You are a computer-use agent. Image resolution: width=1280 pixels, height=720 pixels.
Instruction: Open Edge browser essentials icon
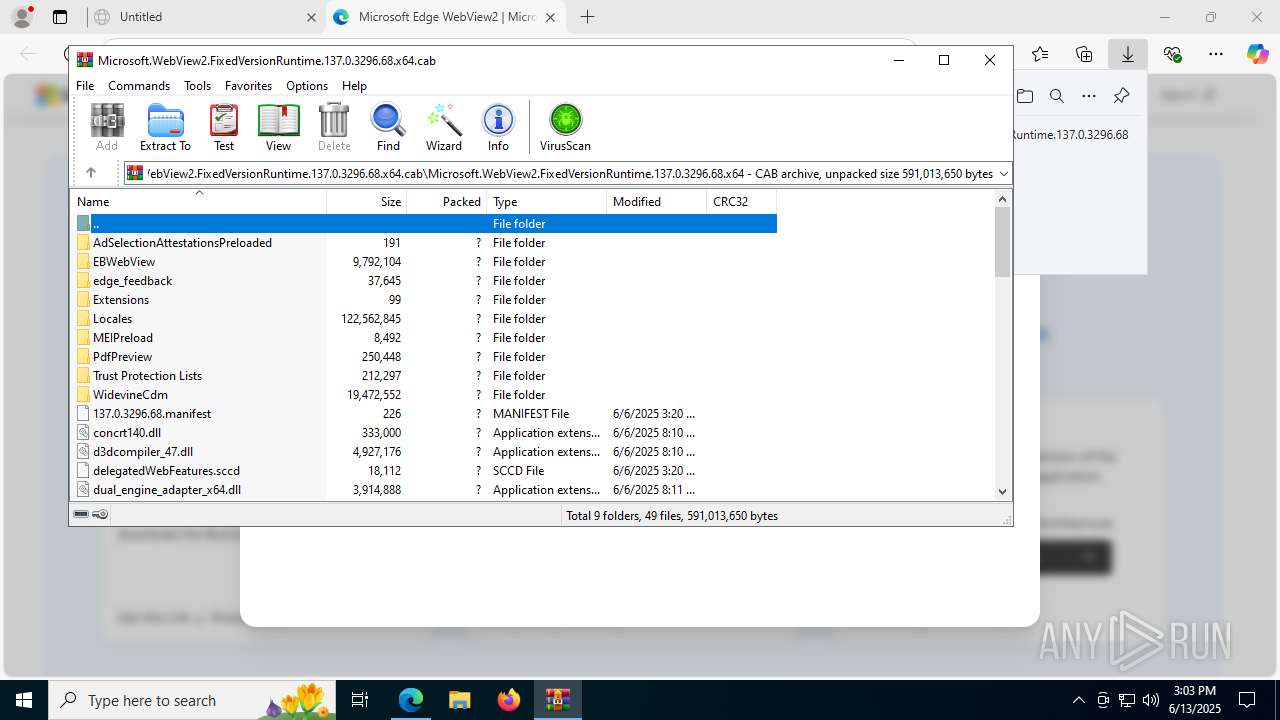(x=1172, y=54)
